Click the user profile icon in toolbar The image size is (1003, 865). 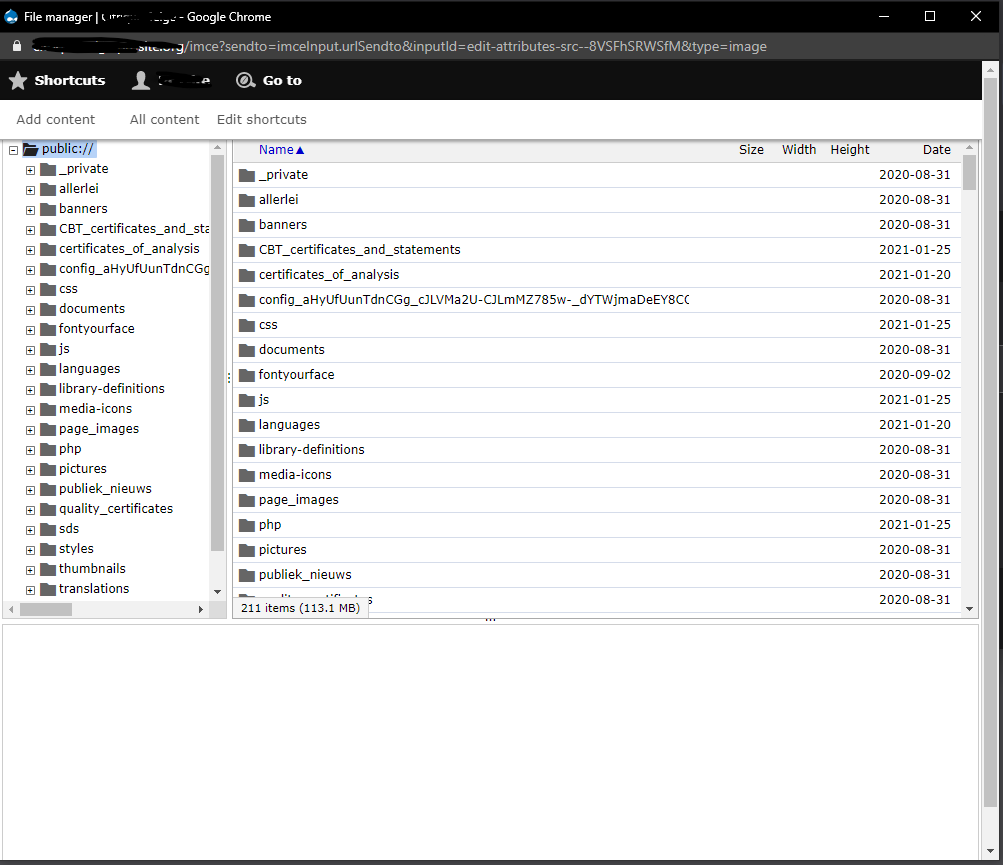(x=141, y=81)
